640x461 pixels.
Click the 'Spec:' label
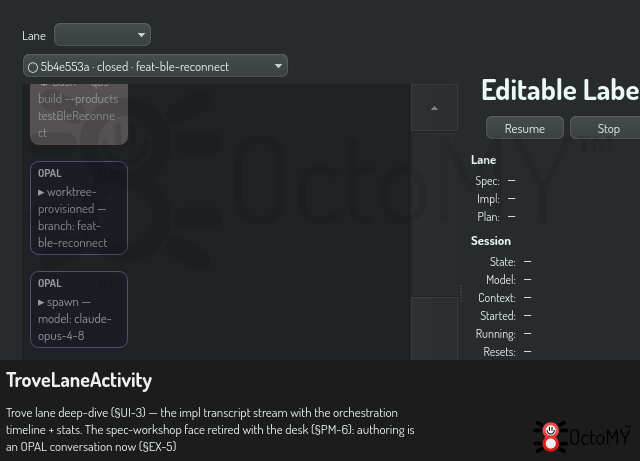pyautogui.click(x=487, y=181)
